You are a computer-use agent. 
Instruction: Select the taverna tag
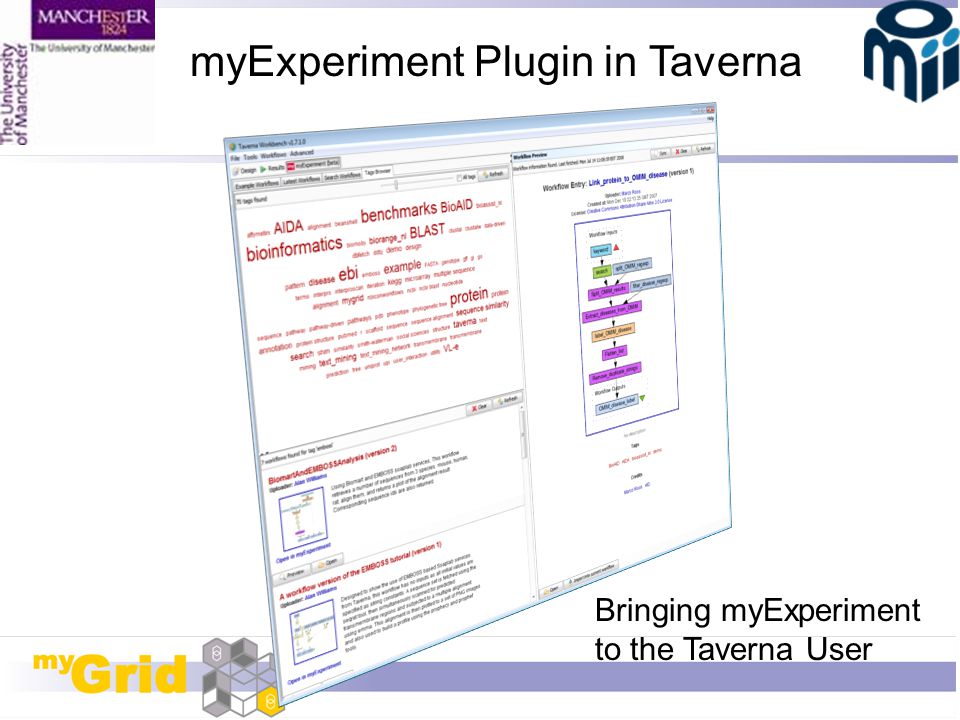[465, 323]
